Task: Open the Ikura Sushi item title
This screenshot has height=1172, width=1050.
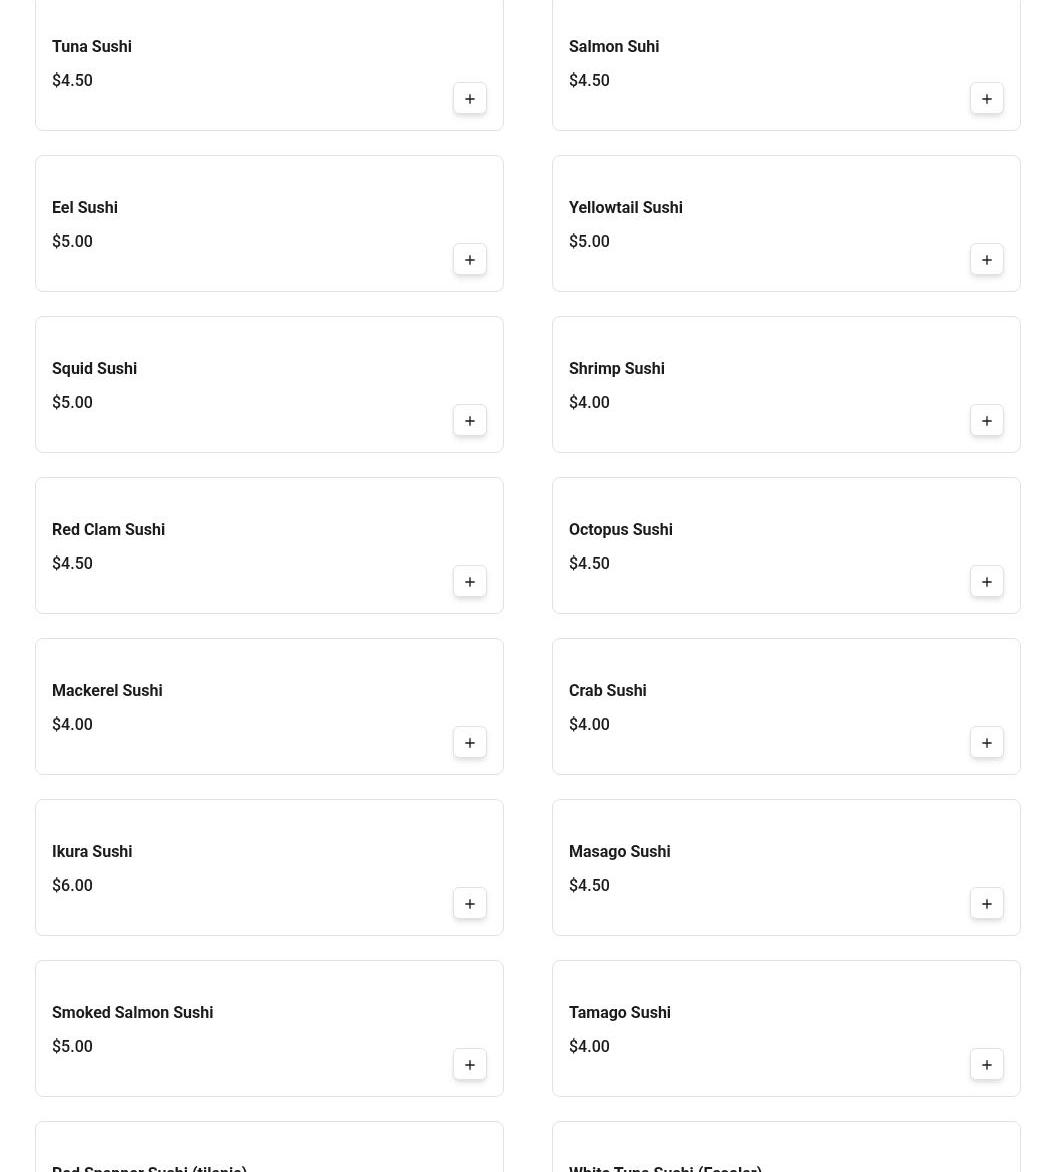Action: coord(92,852)
